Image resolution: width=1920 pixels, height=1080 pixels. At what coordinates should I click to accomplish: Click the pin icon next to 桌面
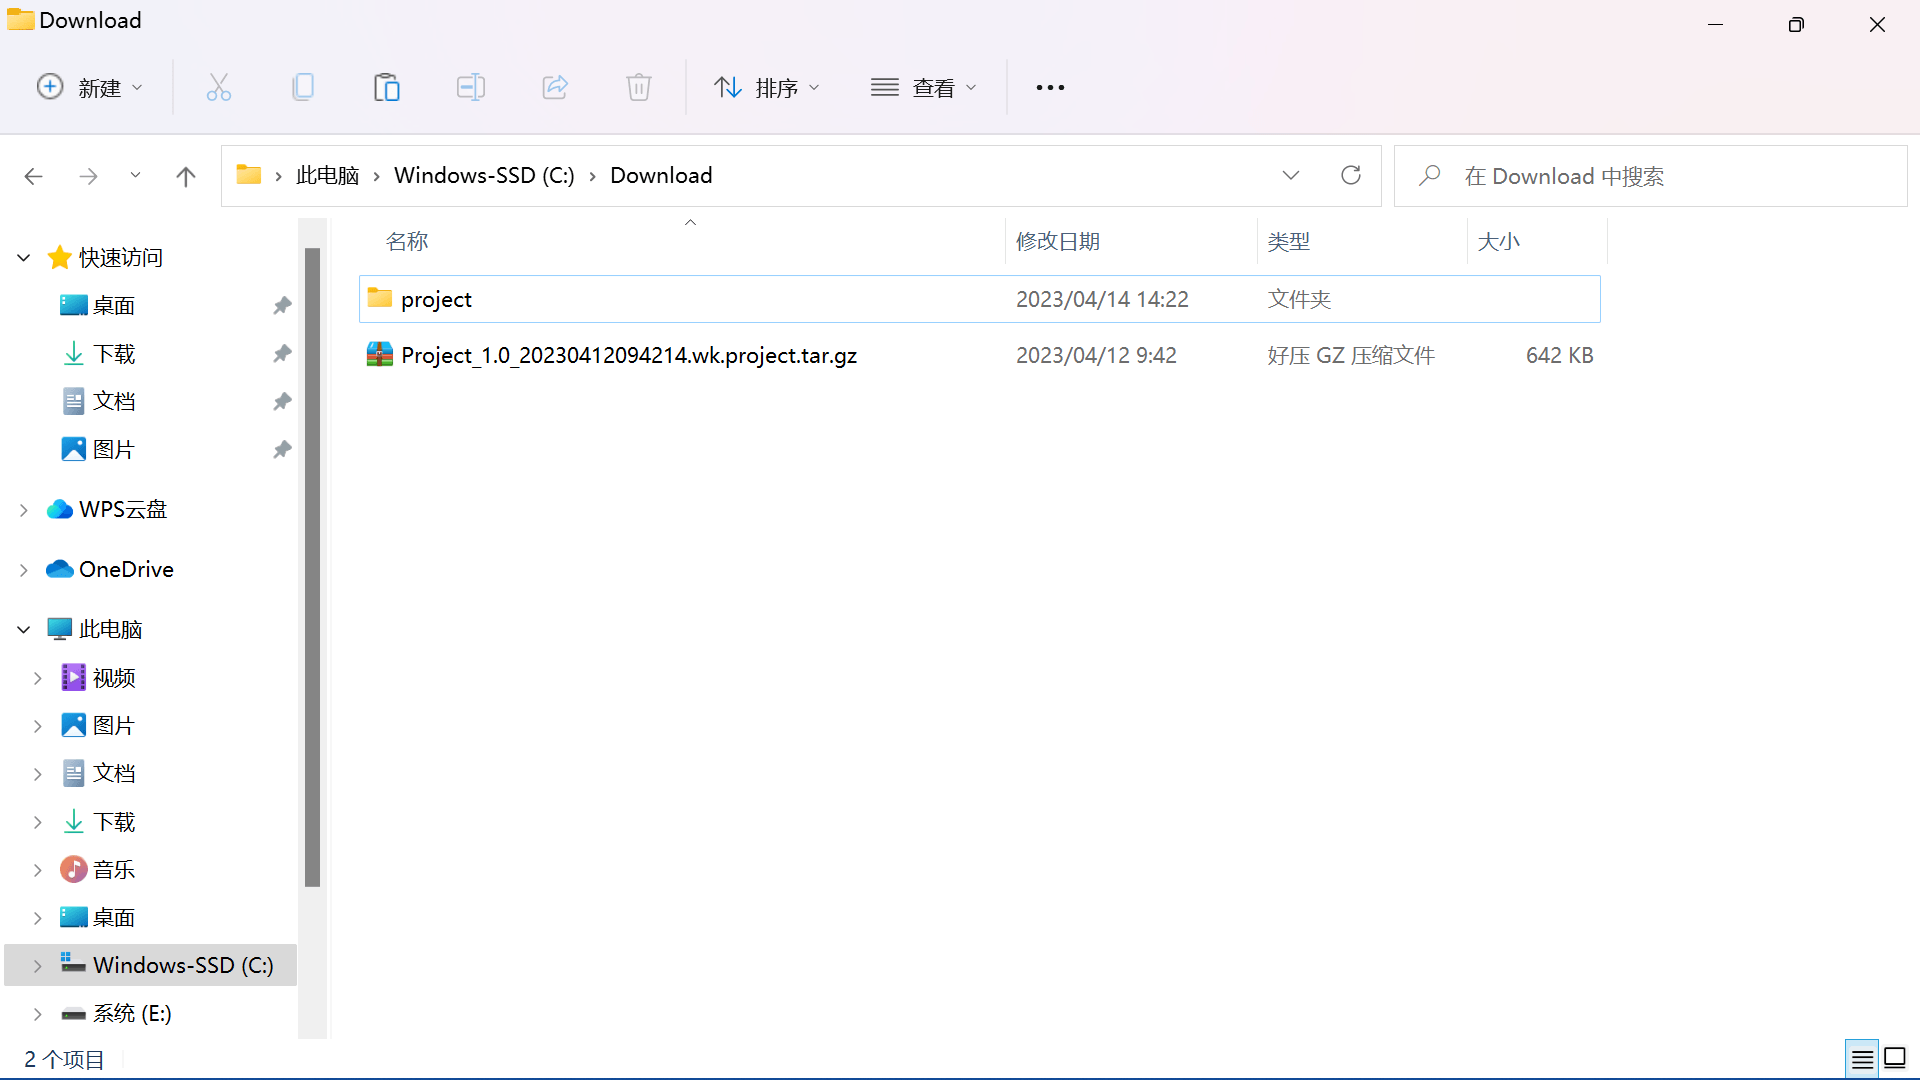tap(283, 306)
